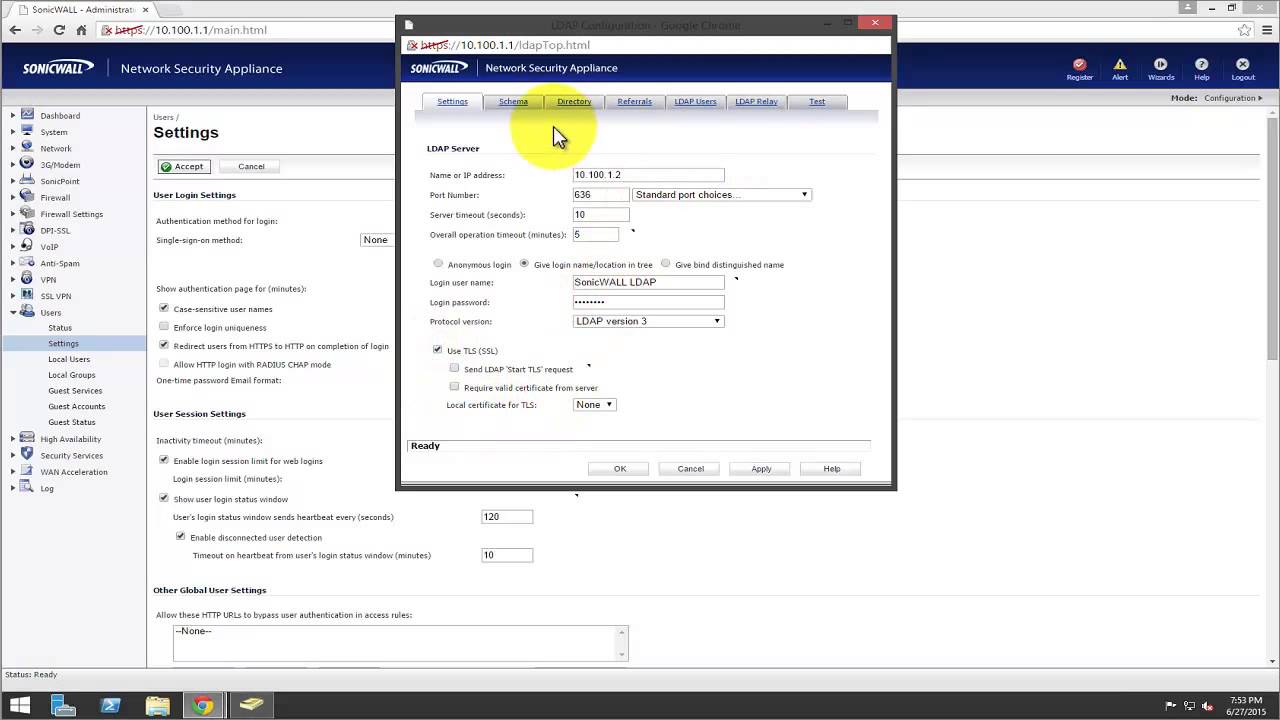The height and width of the screenshot is (720, 1280).
Task: Click Help in the LDAP dialog
Action: pos(832,468)
